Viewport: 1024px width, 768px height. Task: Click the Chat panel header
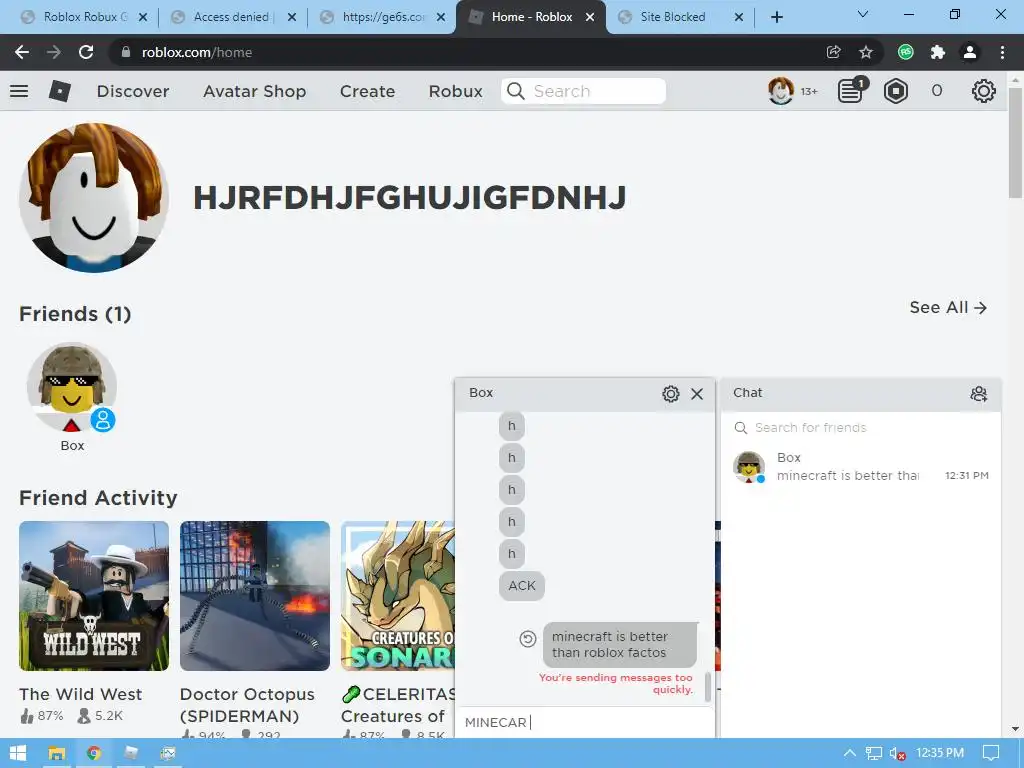[x=861, y=393]
